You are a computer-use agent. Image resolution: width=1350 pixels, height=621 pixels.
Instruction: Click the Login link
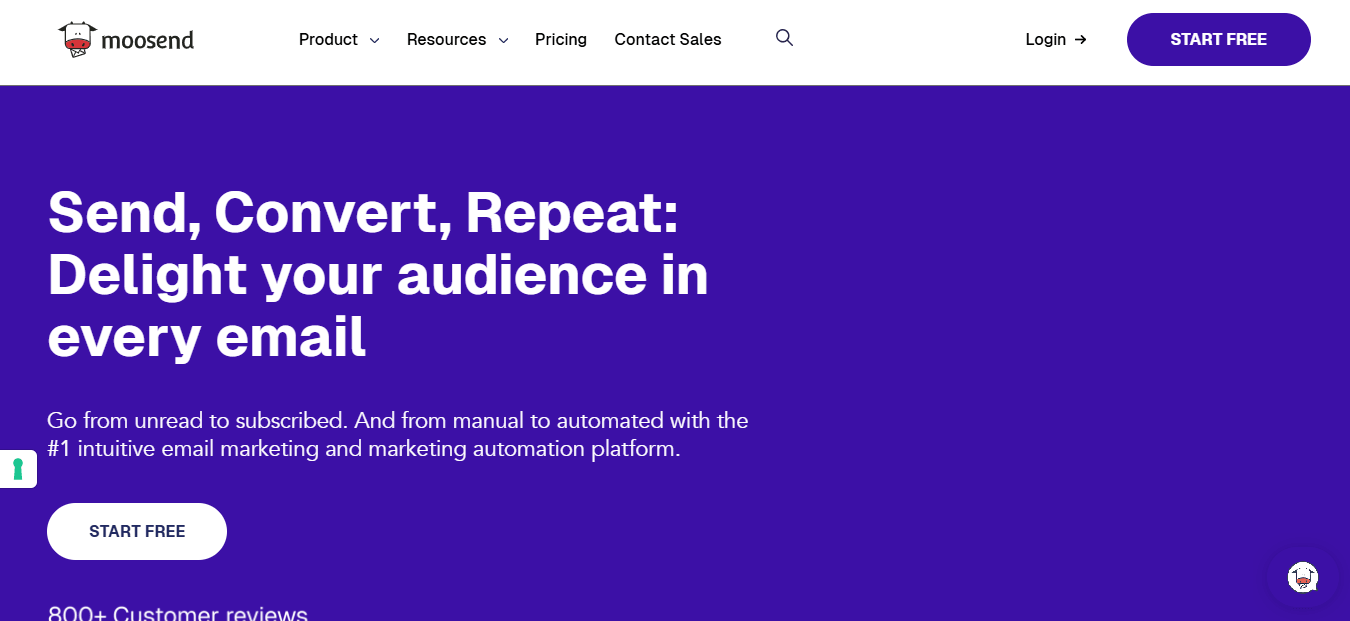[1046, 40]
